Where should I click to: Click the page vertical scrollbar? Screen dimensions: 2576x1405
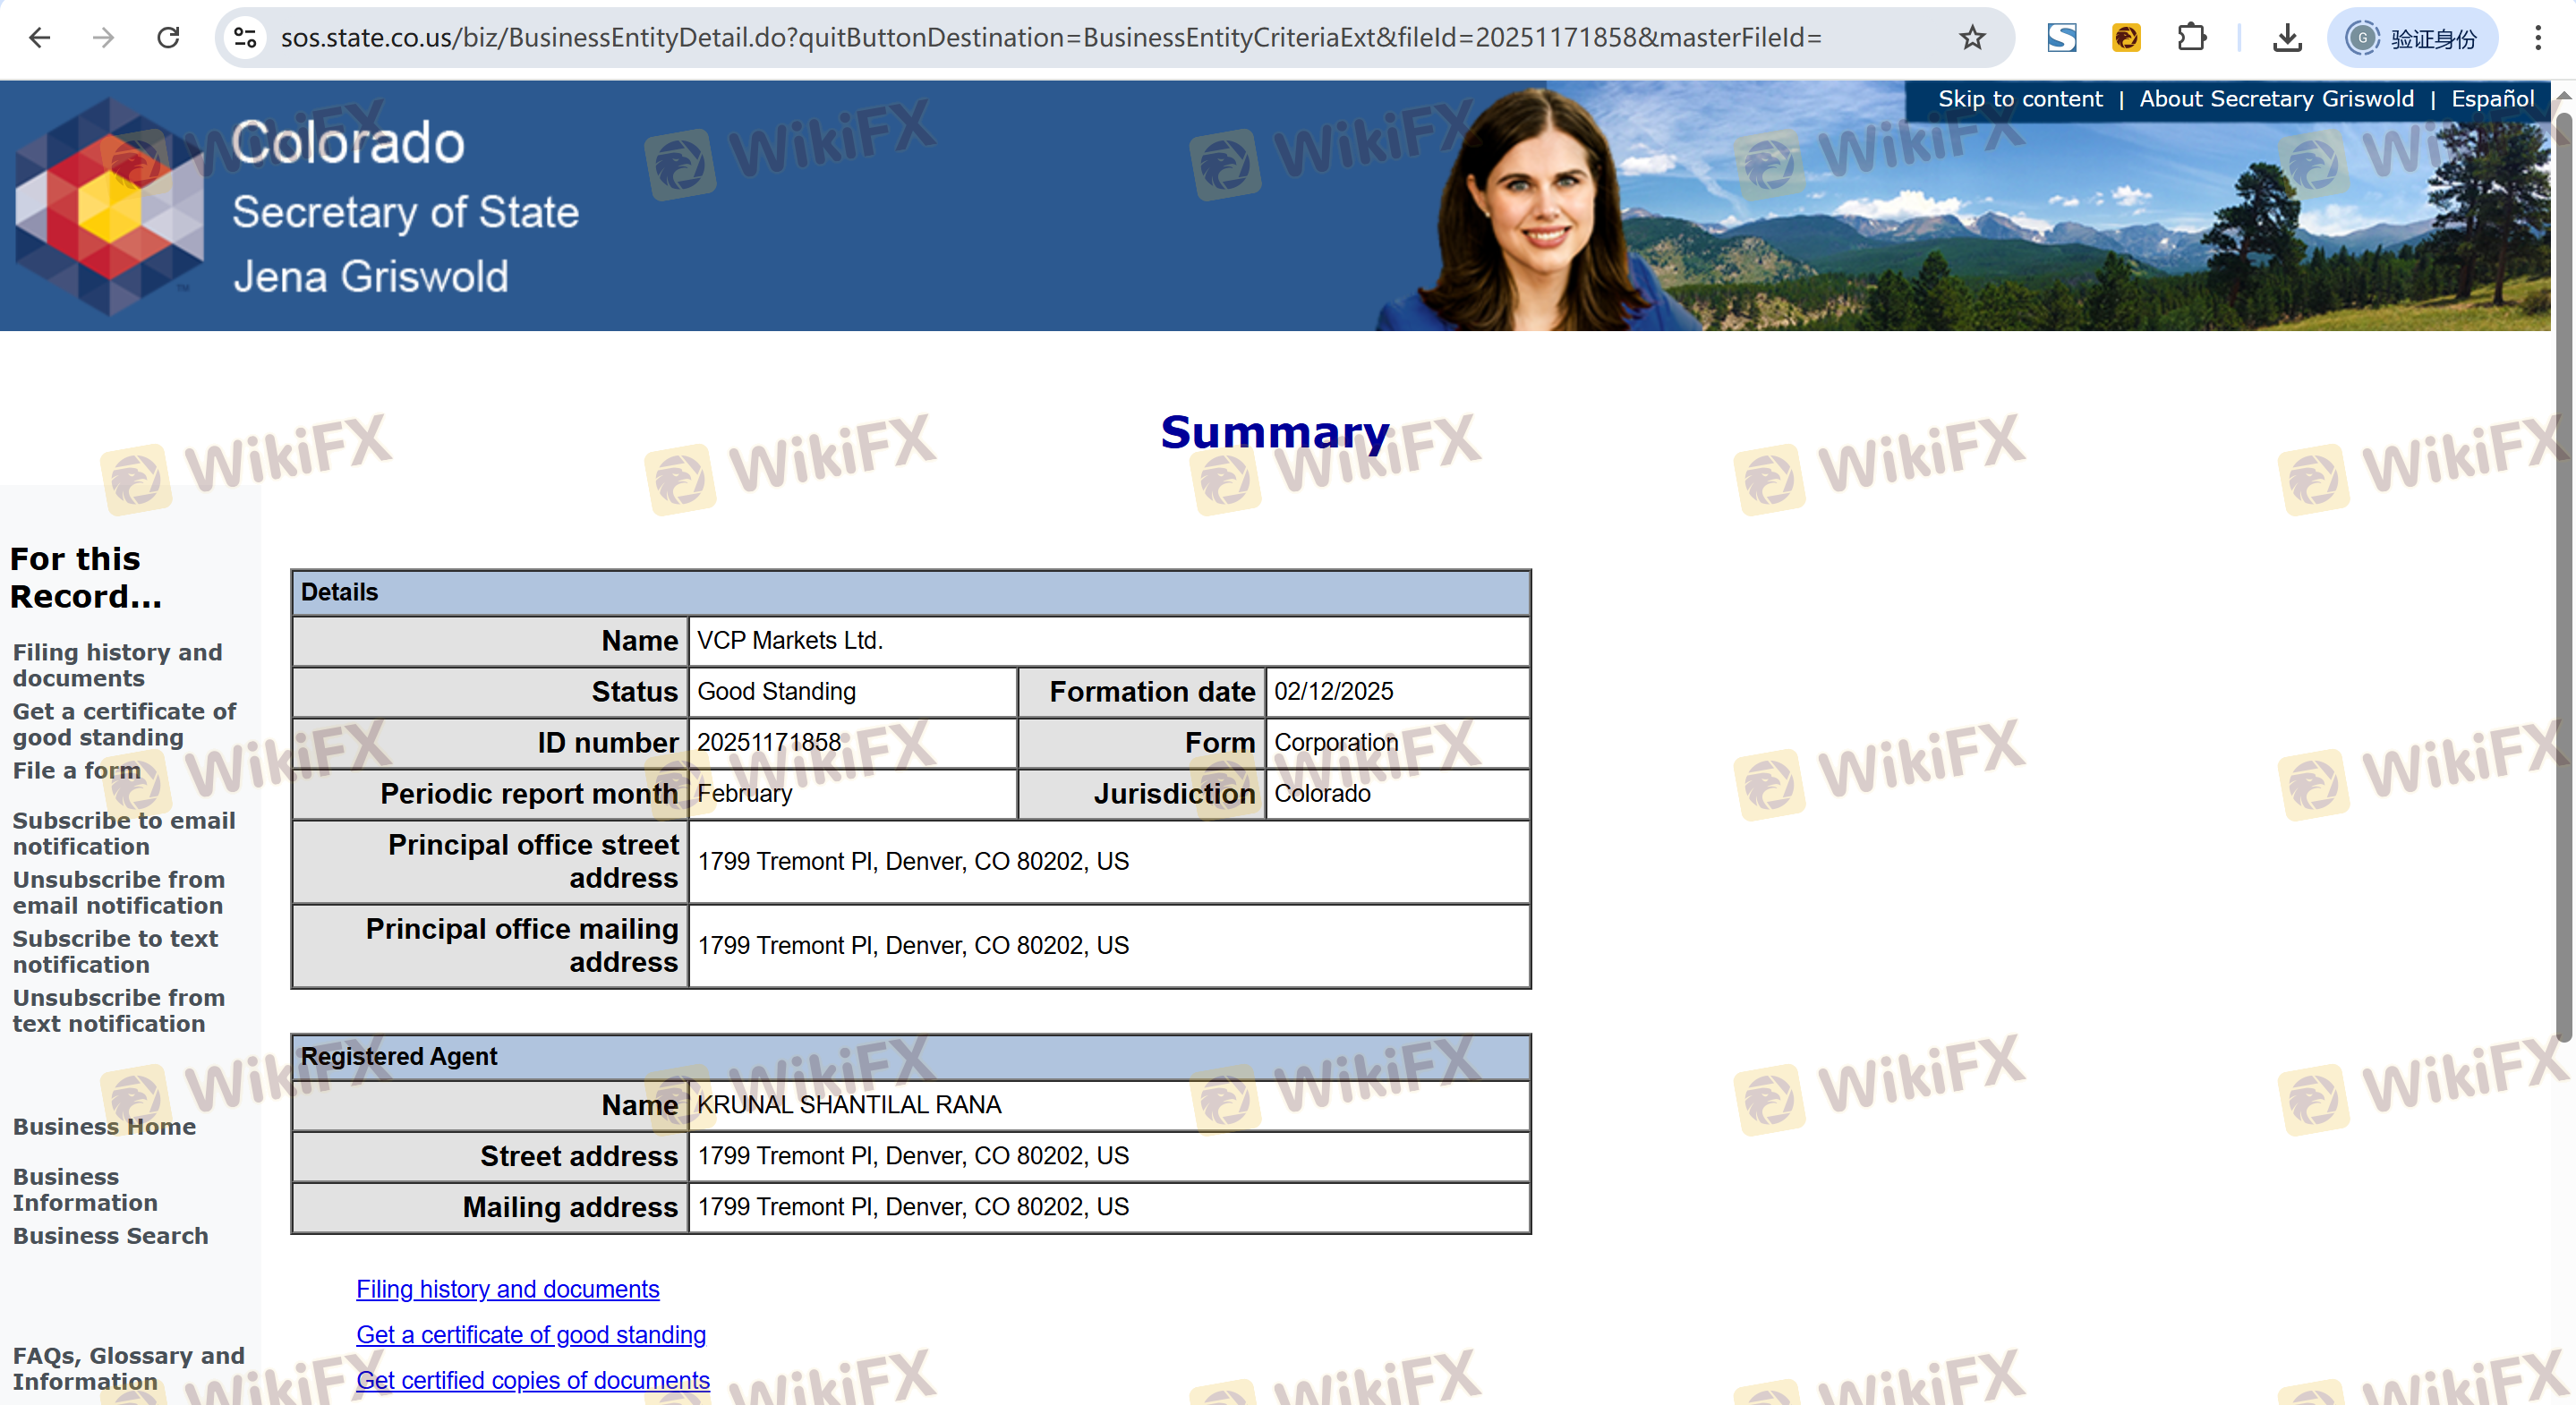(2563, 575)
